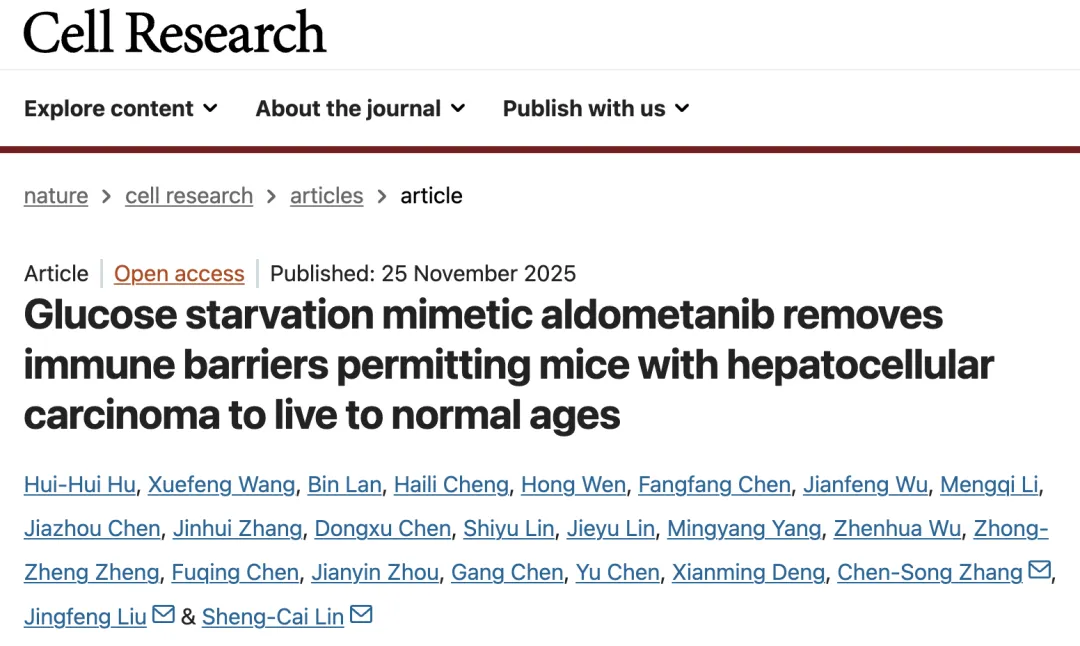
Task: Select author Xianming Deng link
Action: 748,573
